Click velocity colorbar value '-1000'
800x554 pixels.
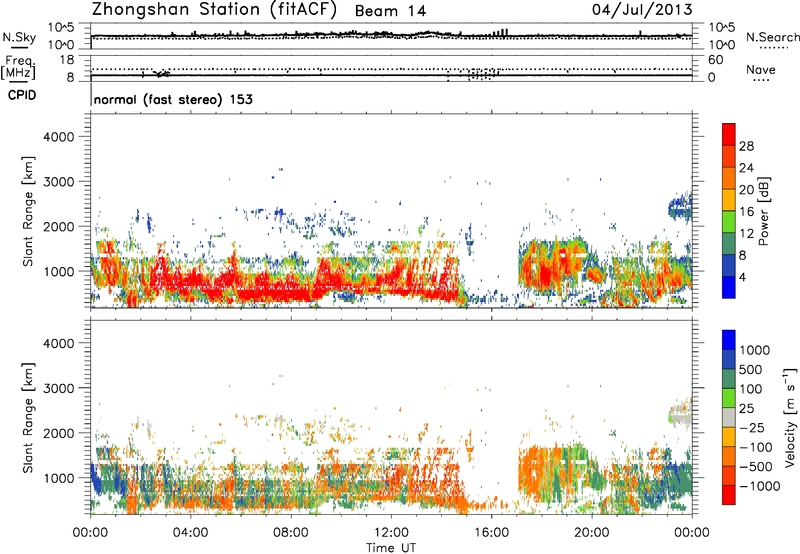(759, 486)
